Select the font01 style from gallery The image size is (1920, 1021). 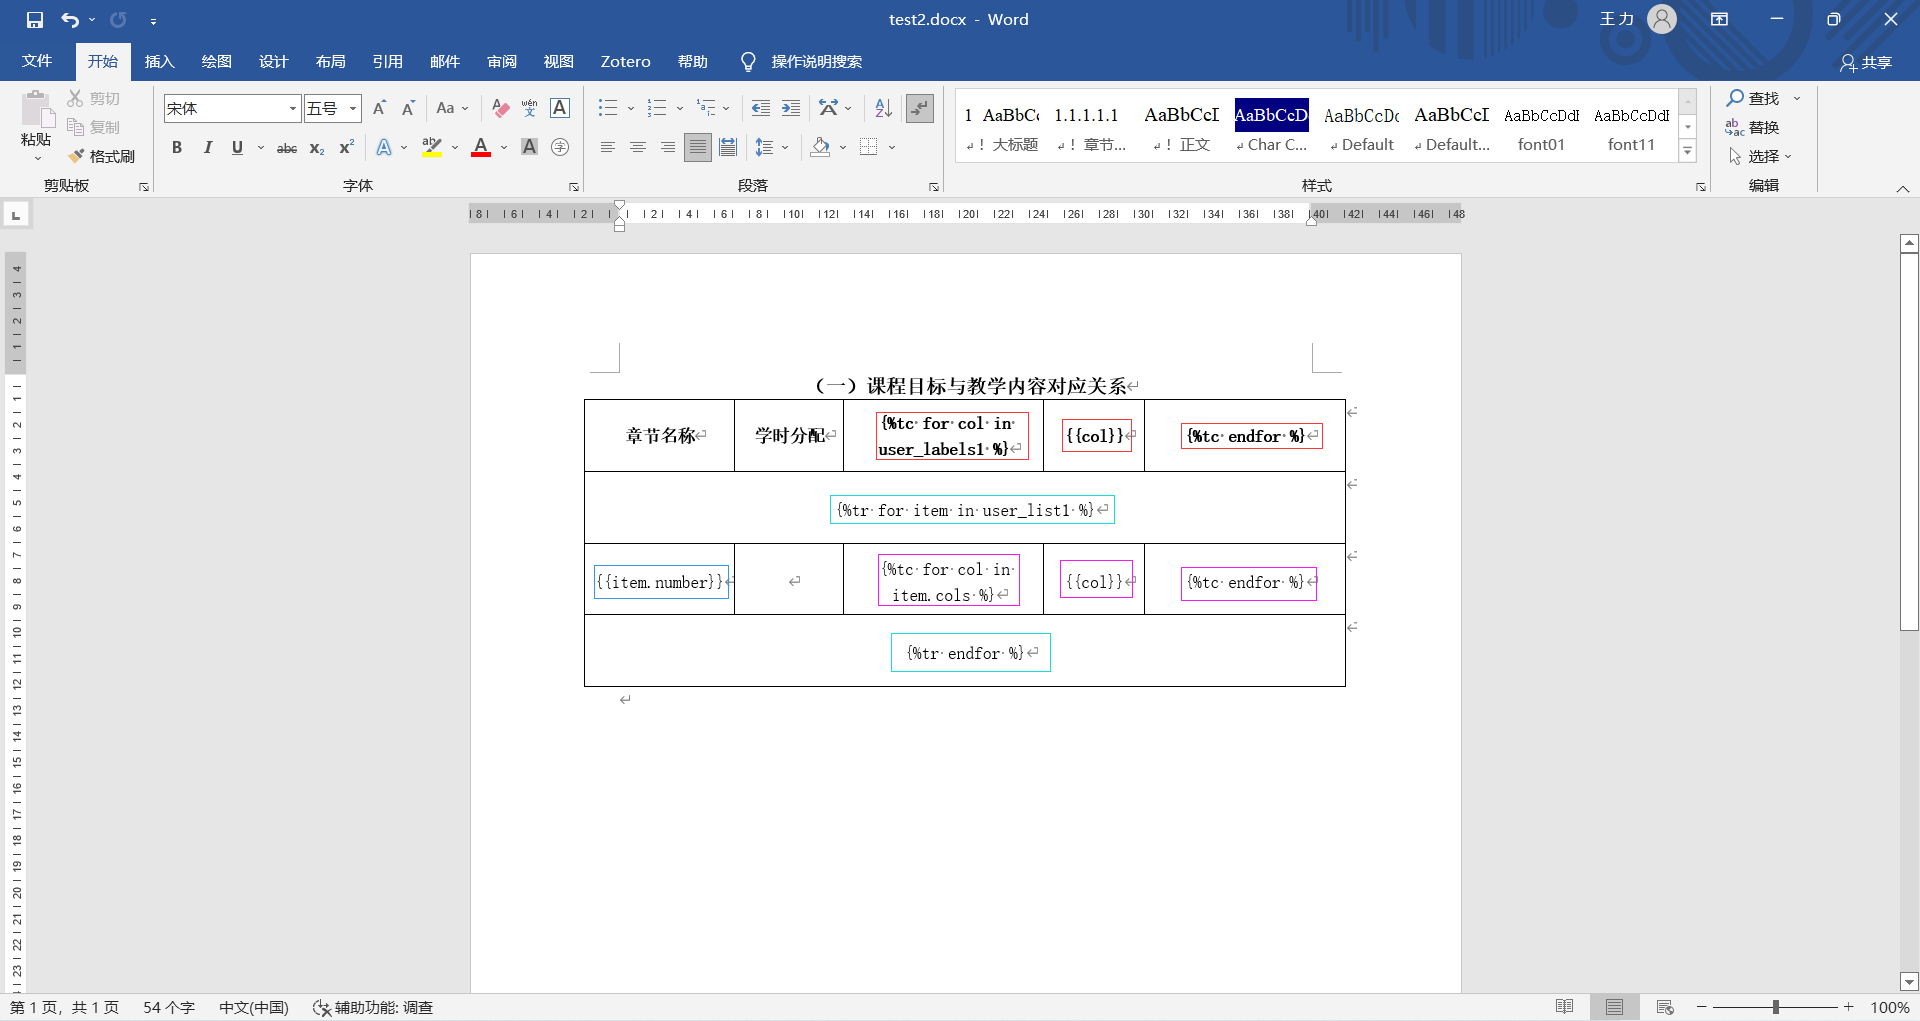[x=1540, y=128]
